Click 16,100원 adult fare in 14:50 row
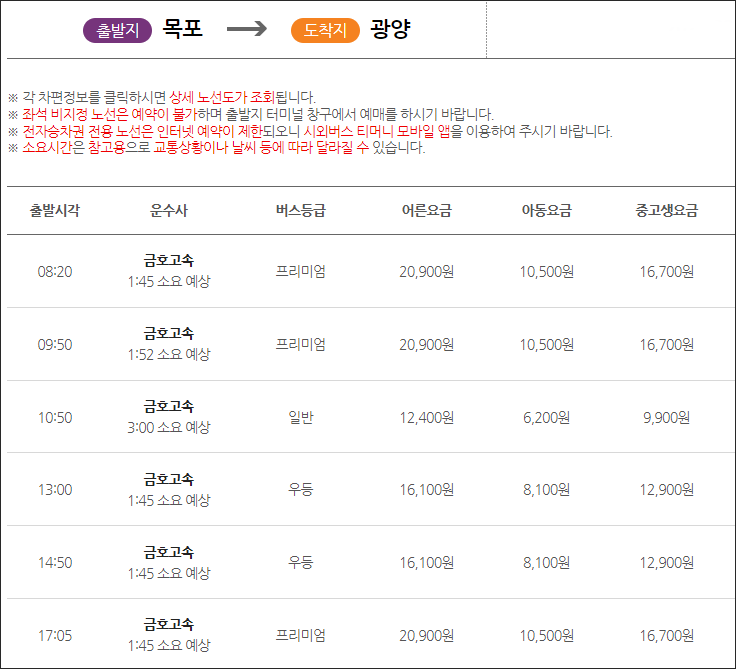The width and height of the screenshot is (736, 669). pyautogui.click(x=427, y=562)
